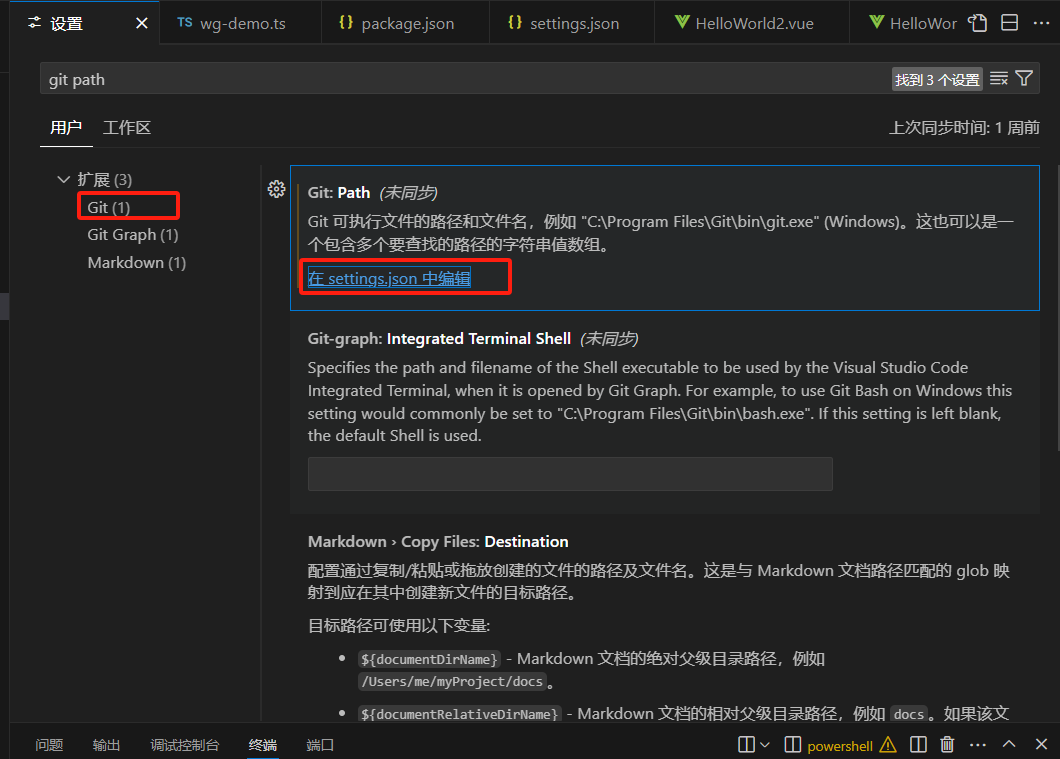Viewport: 1060px width, 759px height.
Task: Click the git path search field
Action: [466, 79]
